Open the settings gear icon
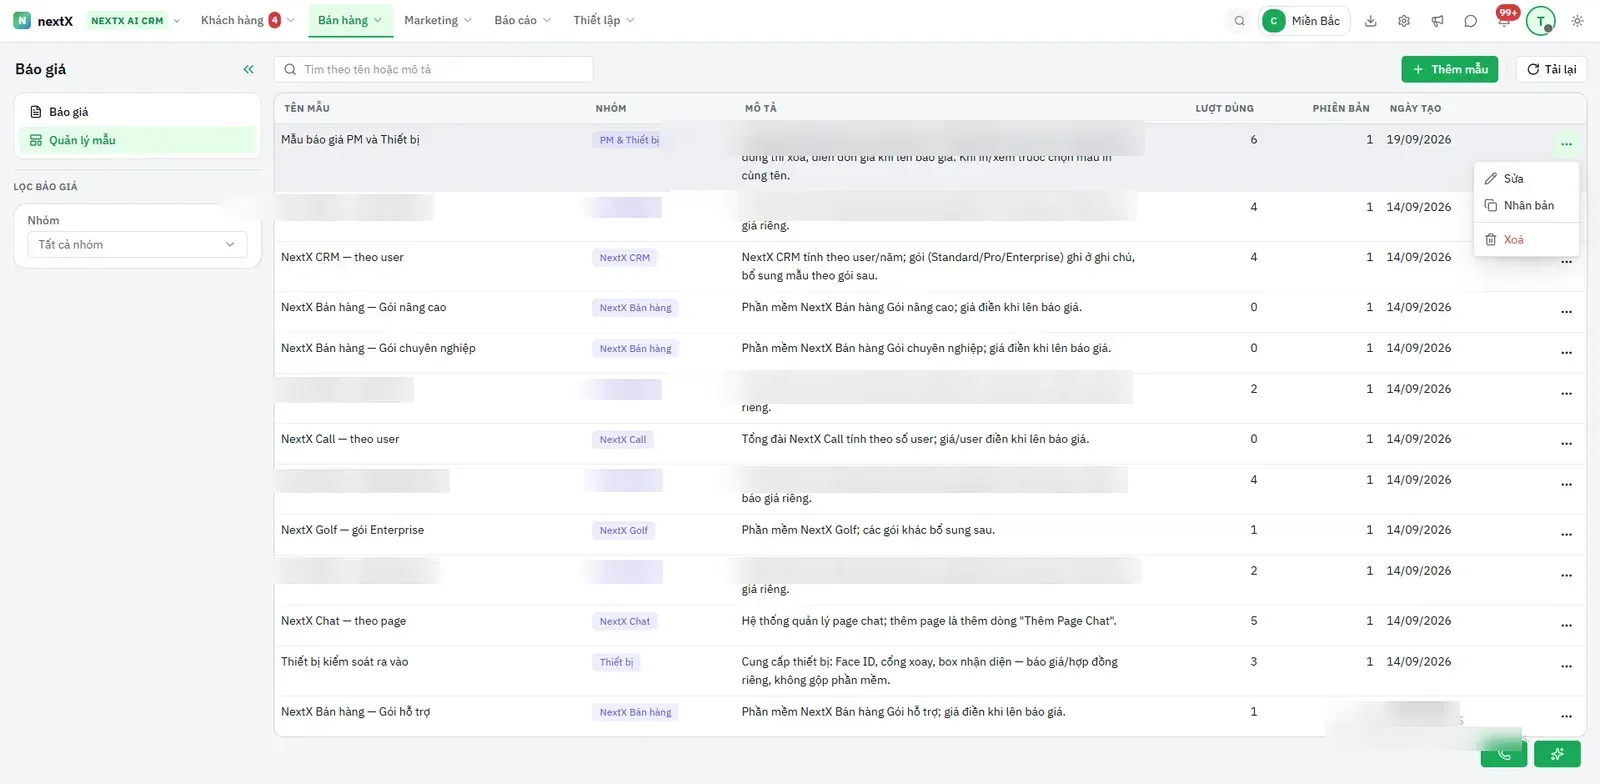The width and height of the screenshot is (1600, 784). [x=1404, y=21]
